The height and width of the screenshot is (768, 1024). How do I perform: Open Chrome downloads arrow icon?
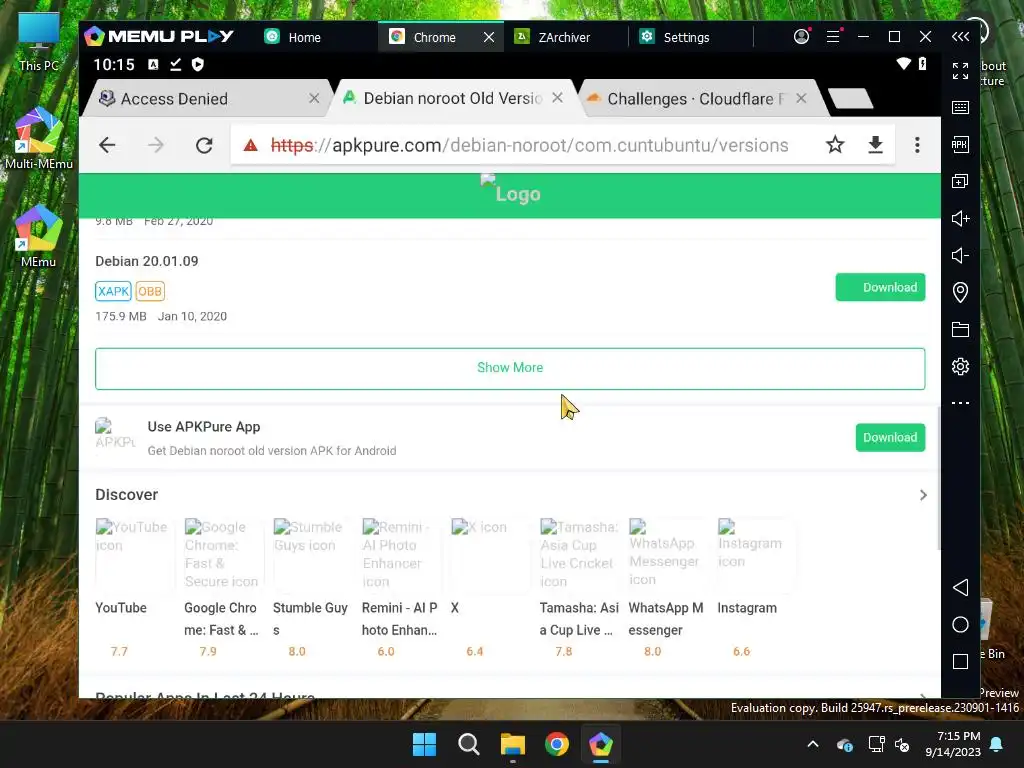click(x=875, y=144)
